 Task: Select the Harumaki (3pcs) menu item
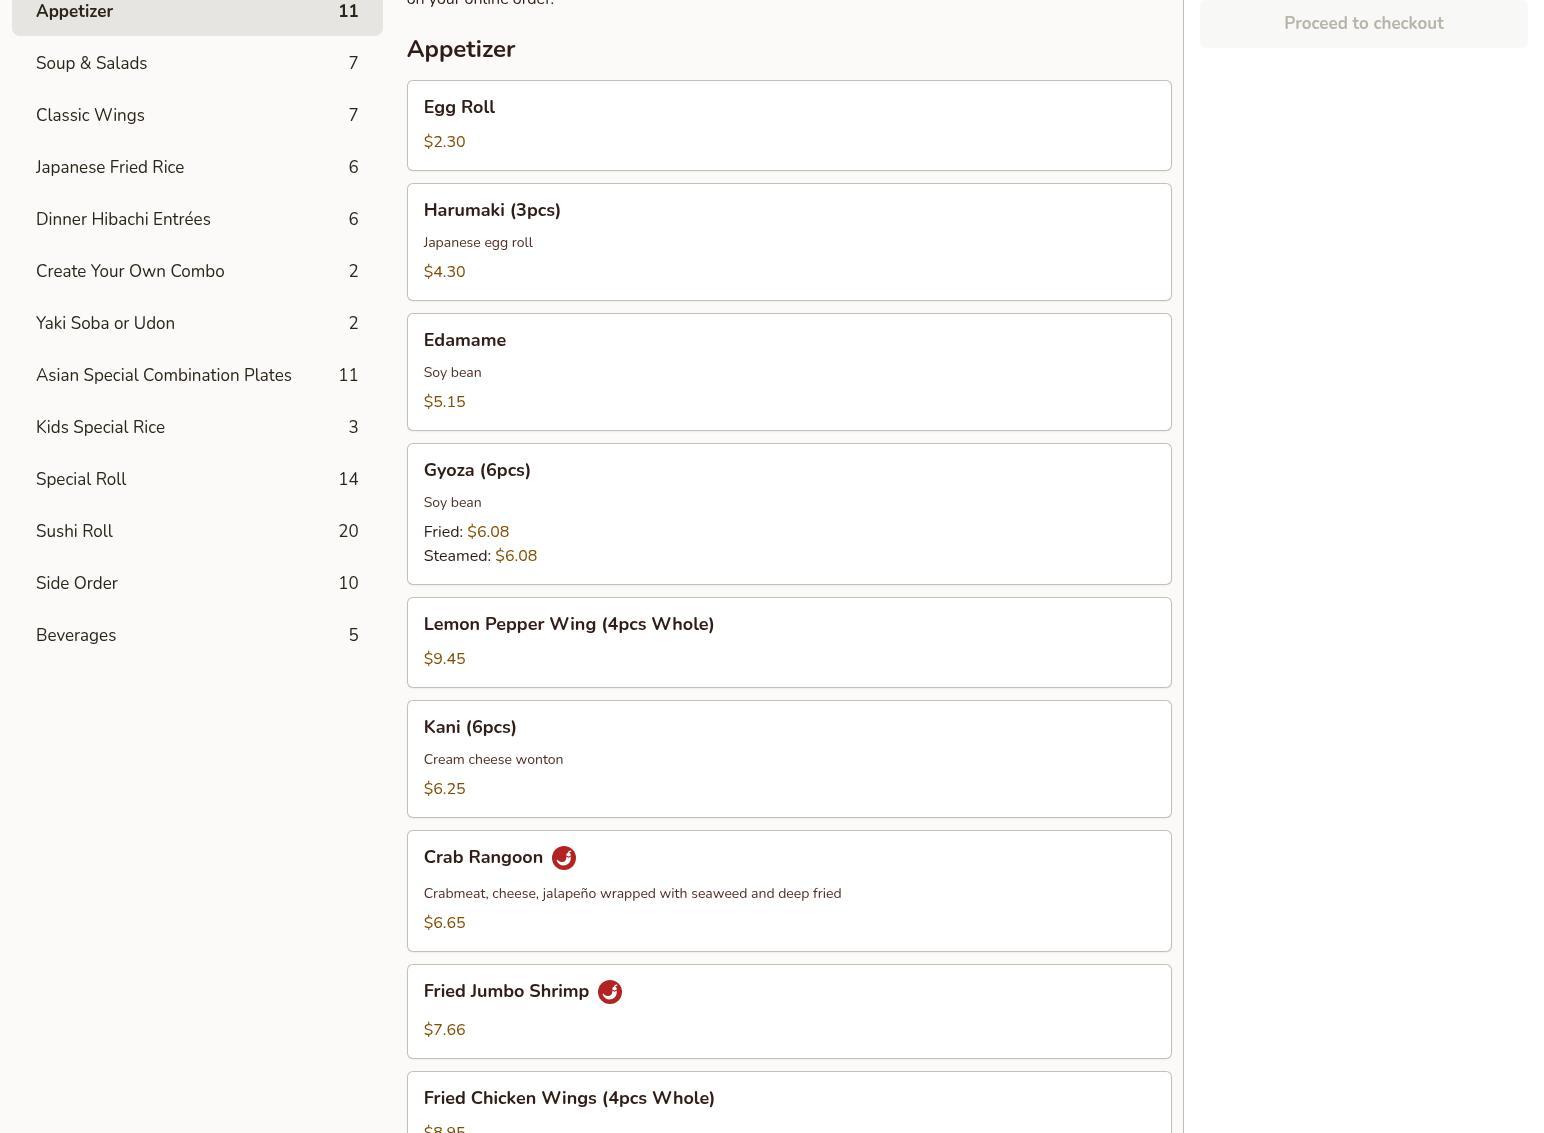pos(788,241)
